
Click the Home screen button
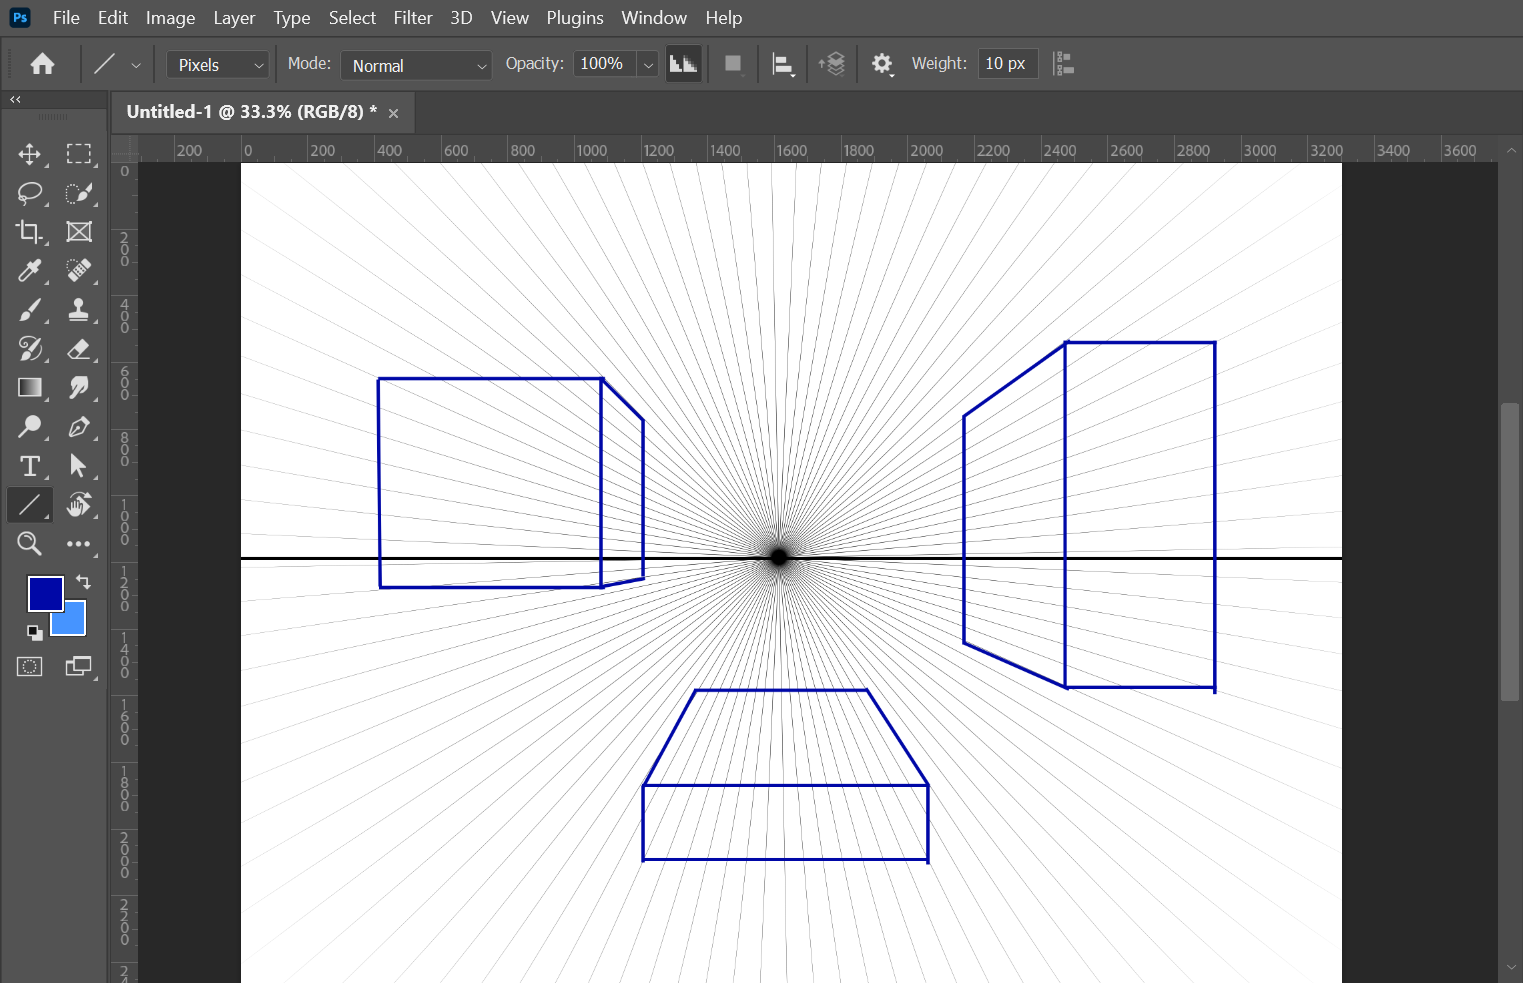(41, 63)
